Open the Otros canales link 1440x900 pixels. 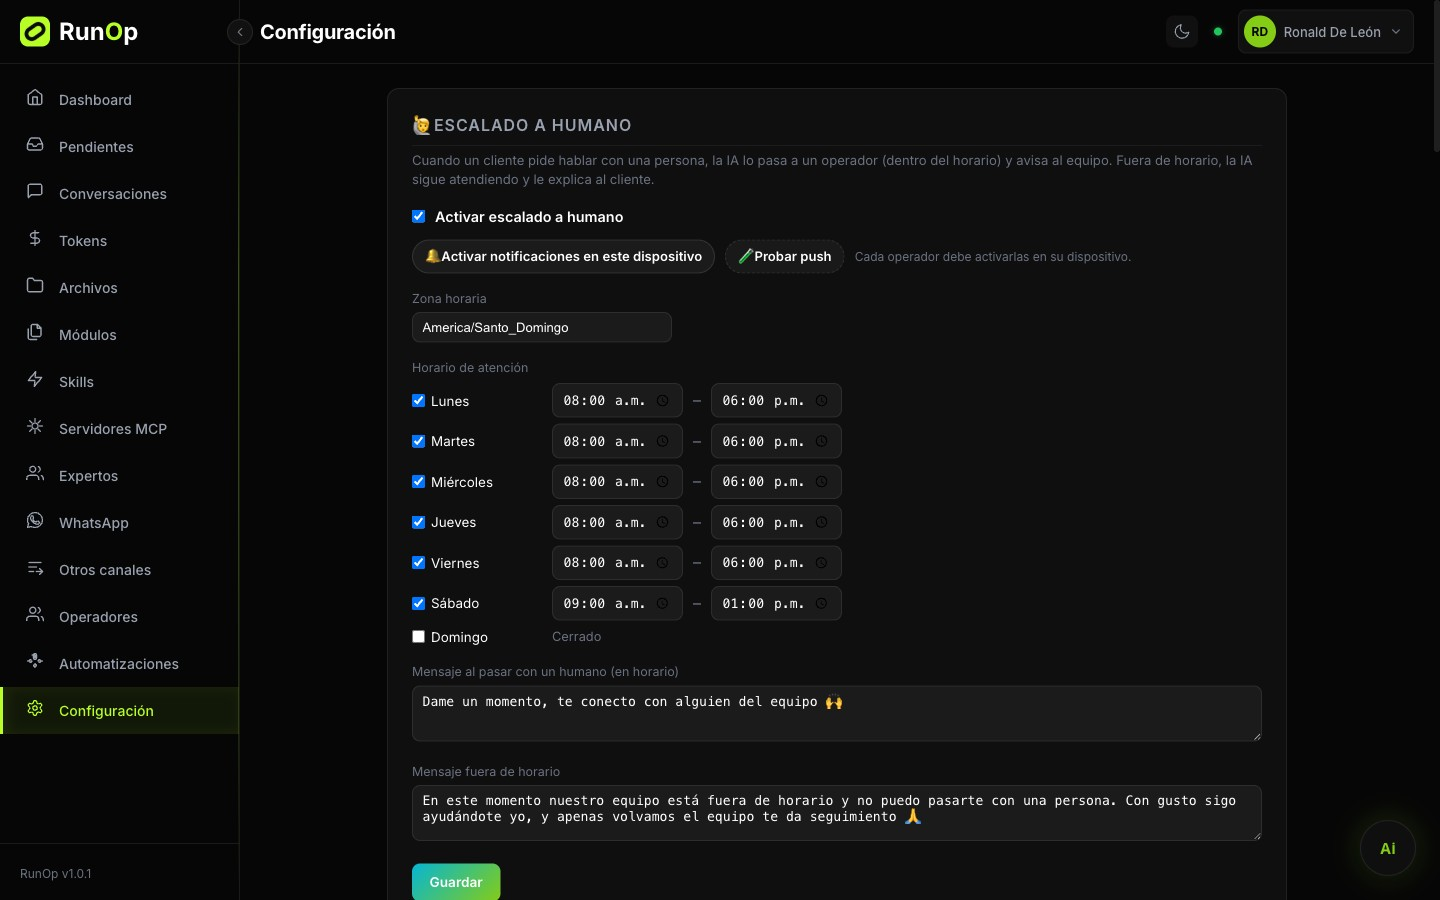pyautogui.click(x=120, y=569)
